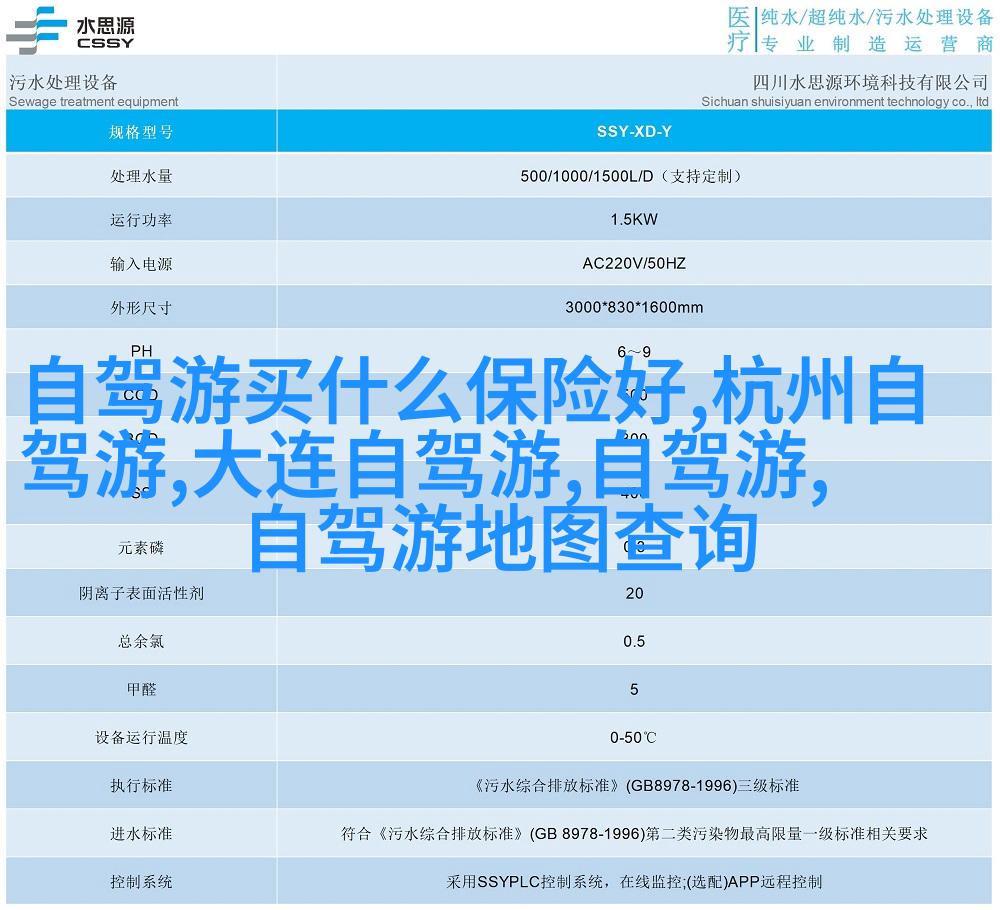Select the 处理水量 row label
The image size is (1000, 910).
point(141,176)
